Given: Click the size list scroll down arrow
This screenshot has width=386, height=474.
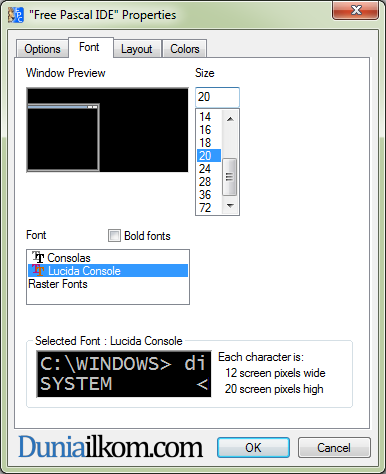Looking at the screenshot, I should pos(230,206).
